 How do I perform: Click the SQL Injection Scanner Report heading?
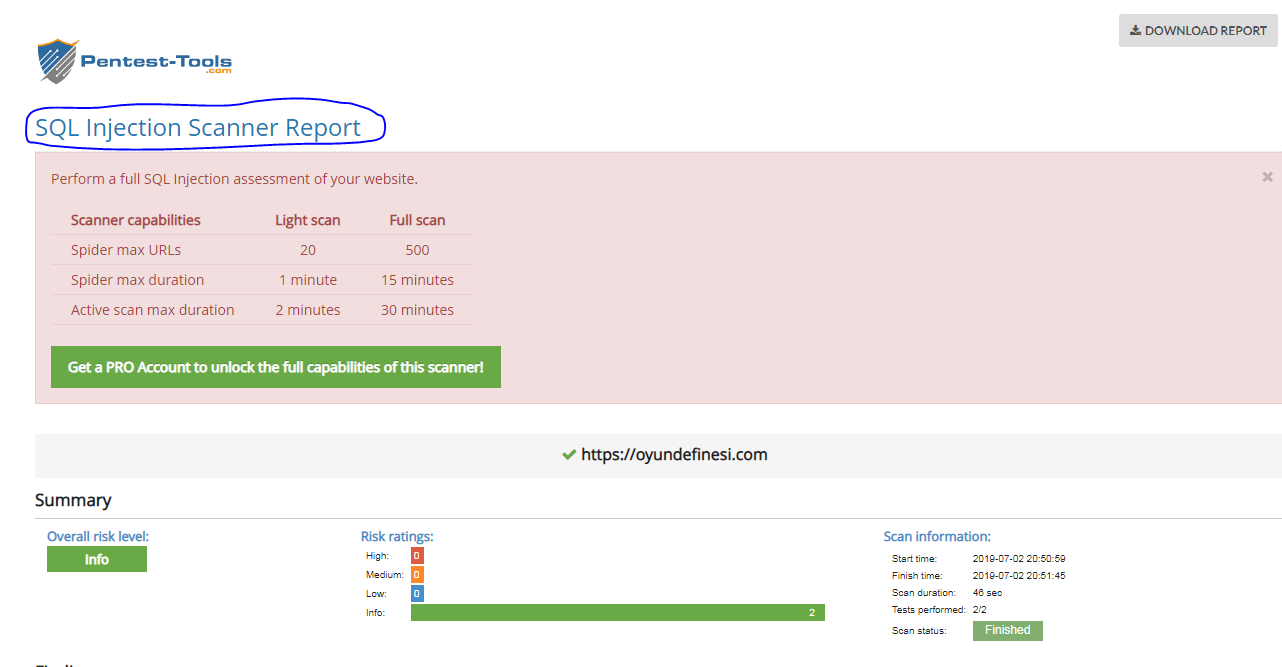198,128
